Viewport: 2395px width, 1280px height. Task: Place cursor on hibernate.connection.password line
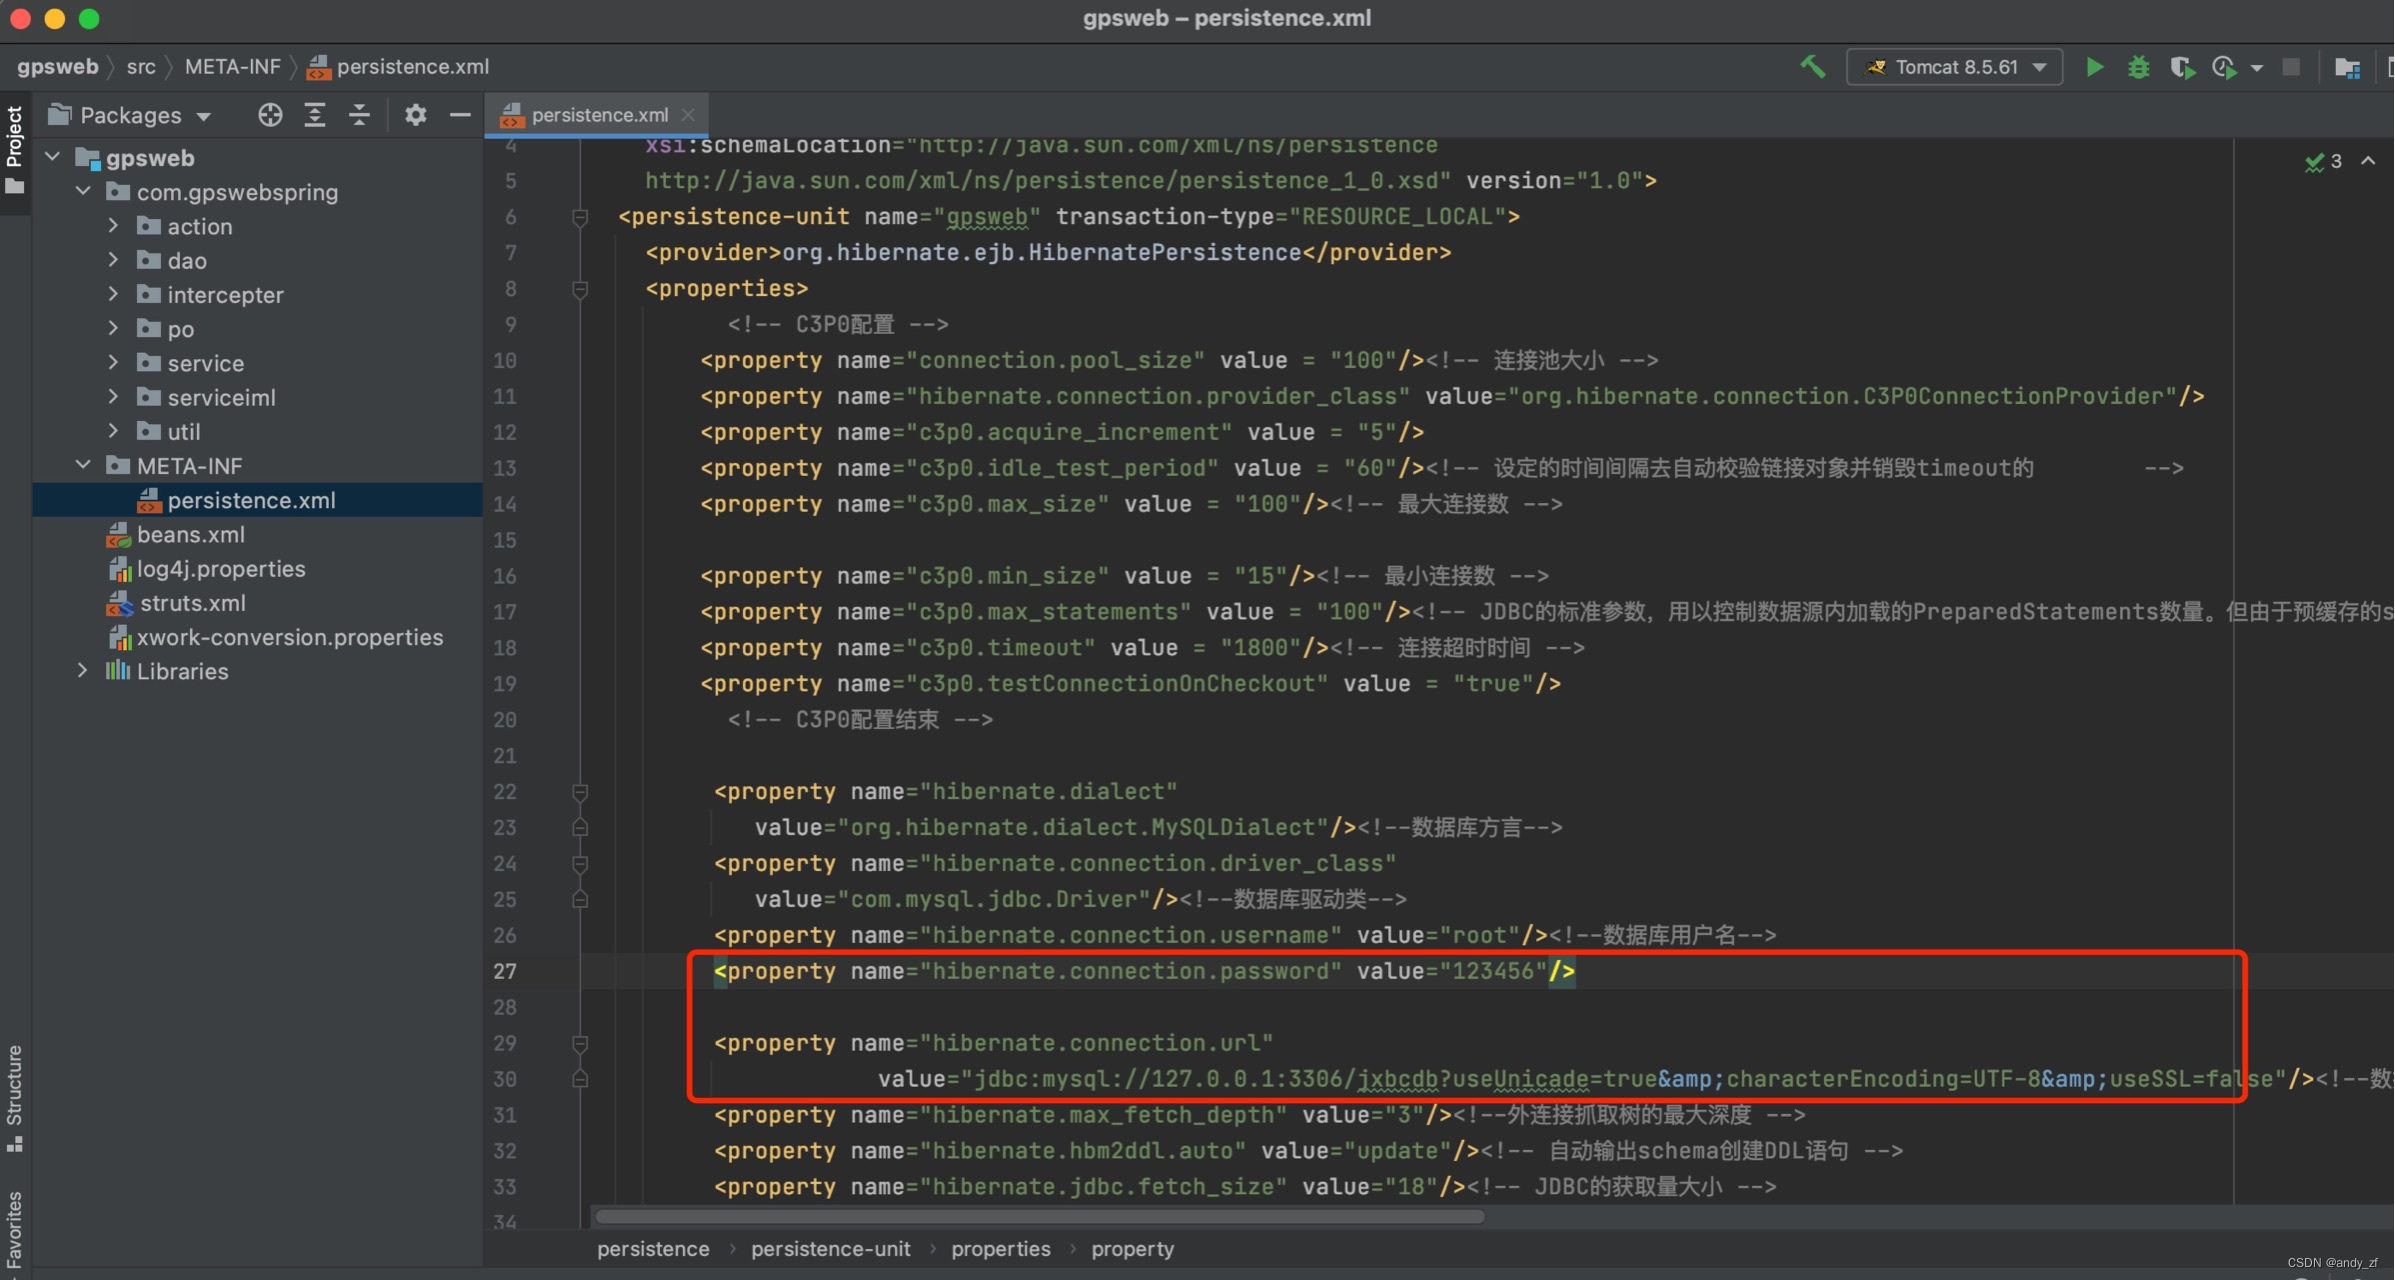[x=1144, y=971]
